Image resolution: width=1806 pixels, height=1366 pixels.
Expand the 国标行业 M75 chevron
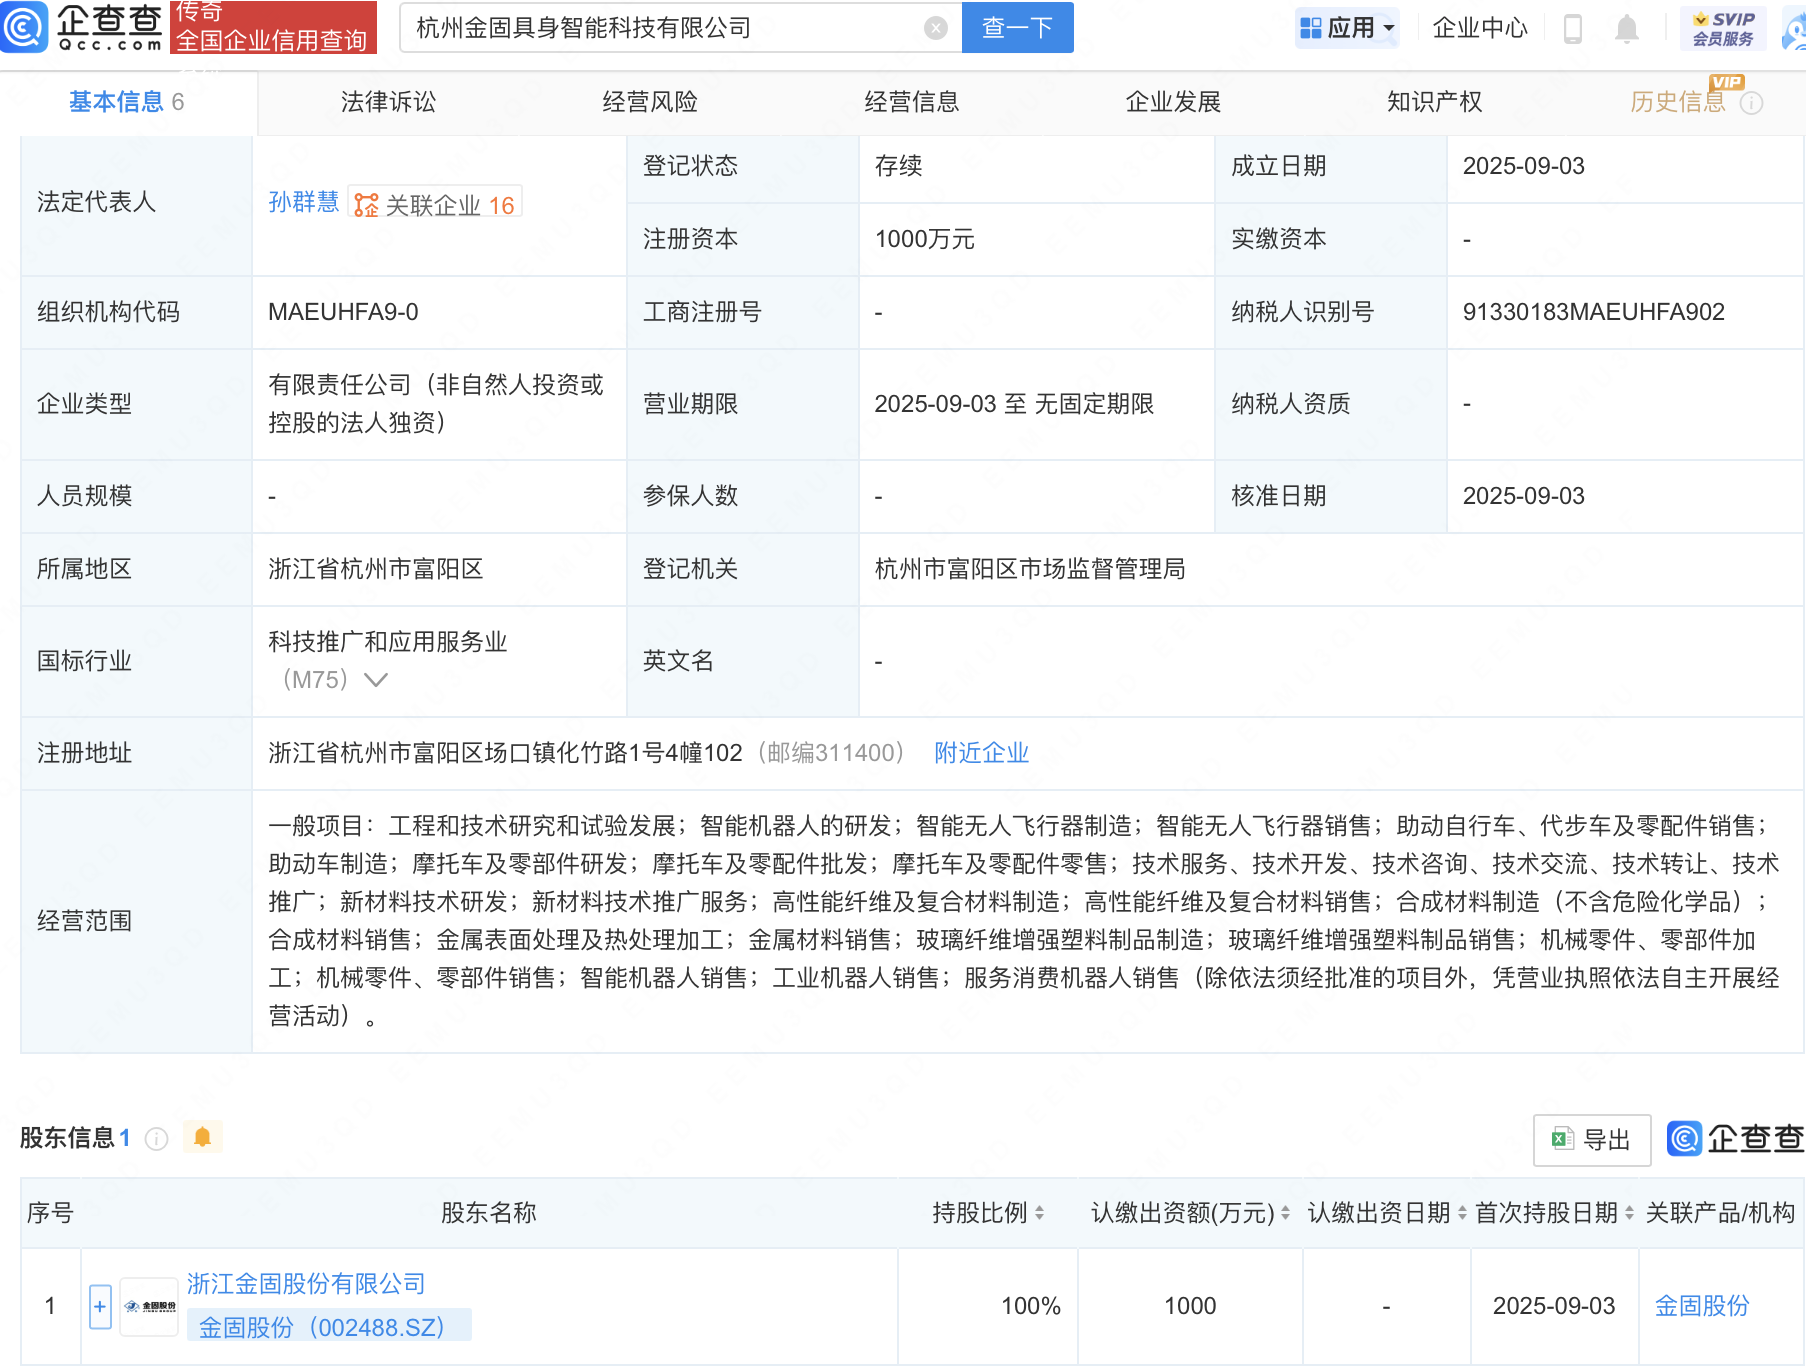click(376, 680)
